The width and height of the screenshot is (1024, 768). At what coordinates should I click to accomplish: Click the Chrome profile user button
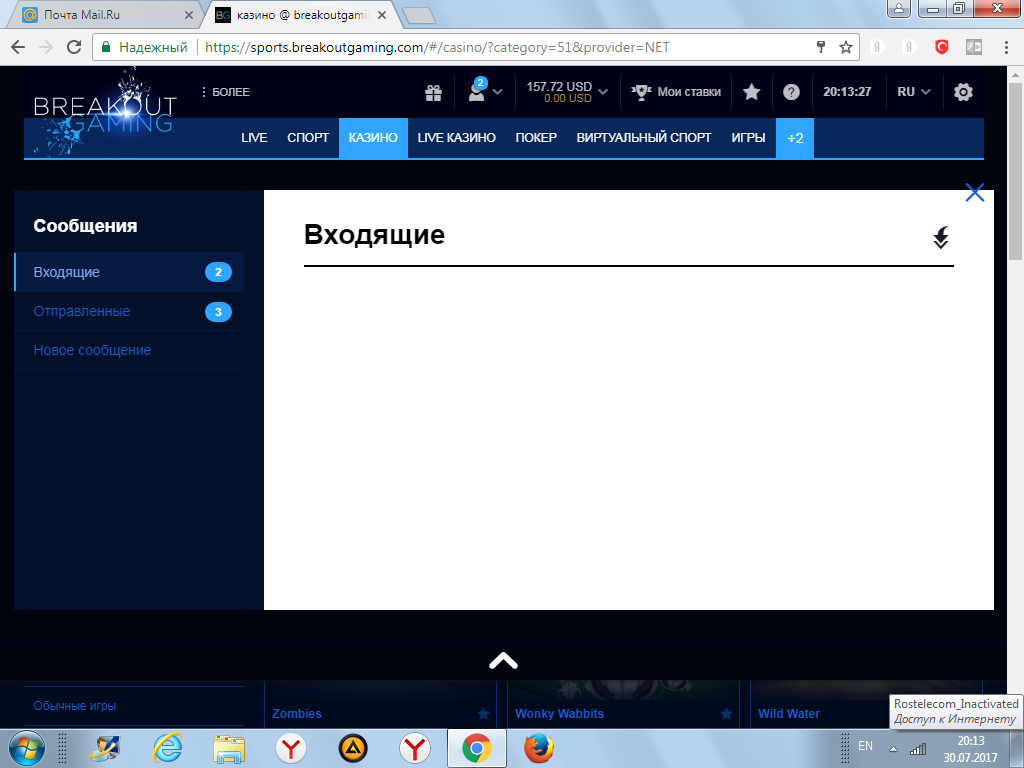(899, 8)
